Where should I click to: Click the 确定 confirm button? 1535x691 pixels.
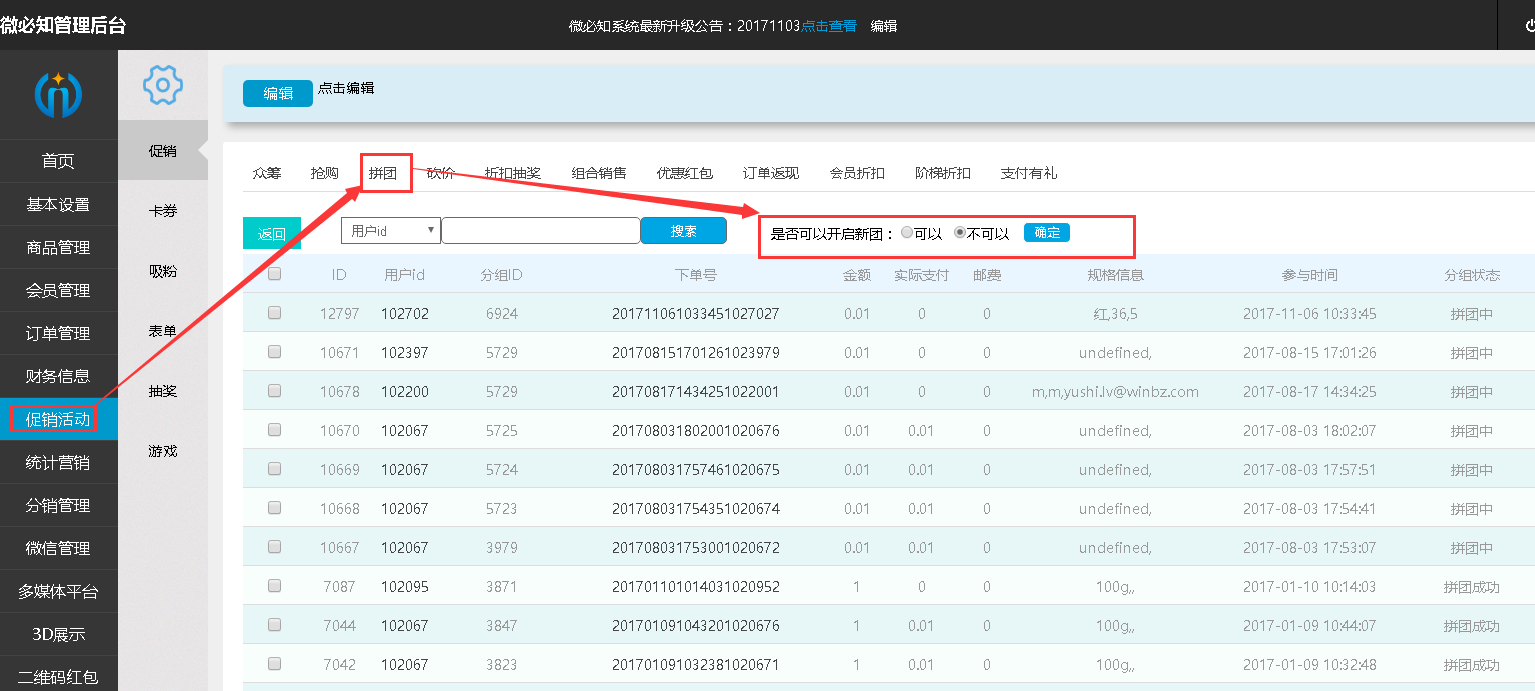point(1046,233)
